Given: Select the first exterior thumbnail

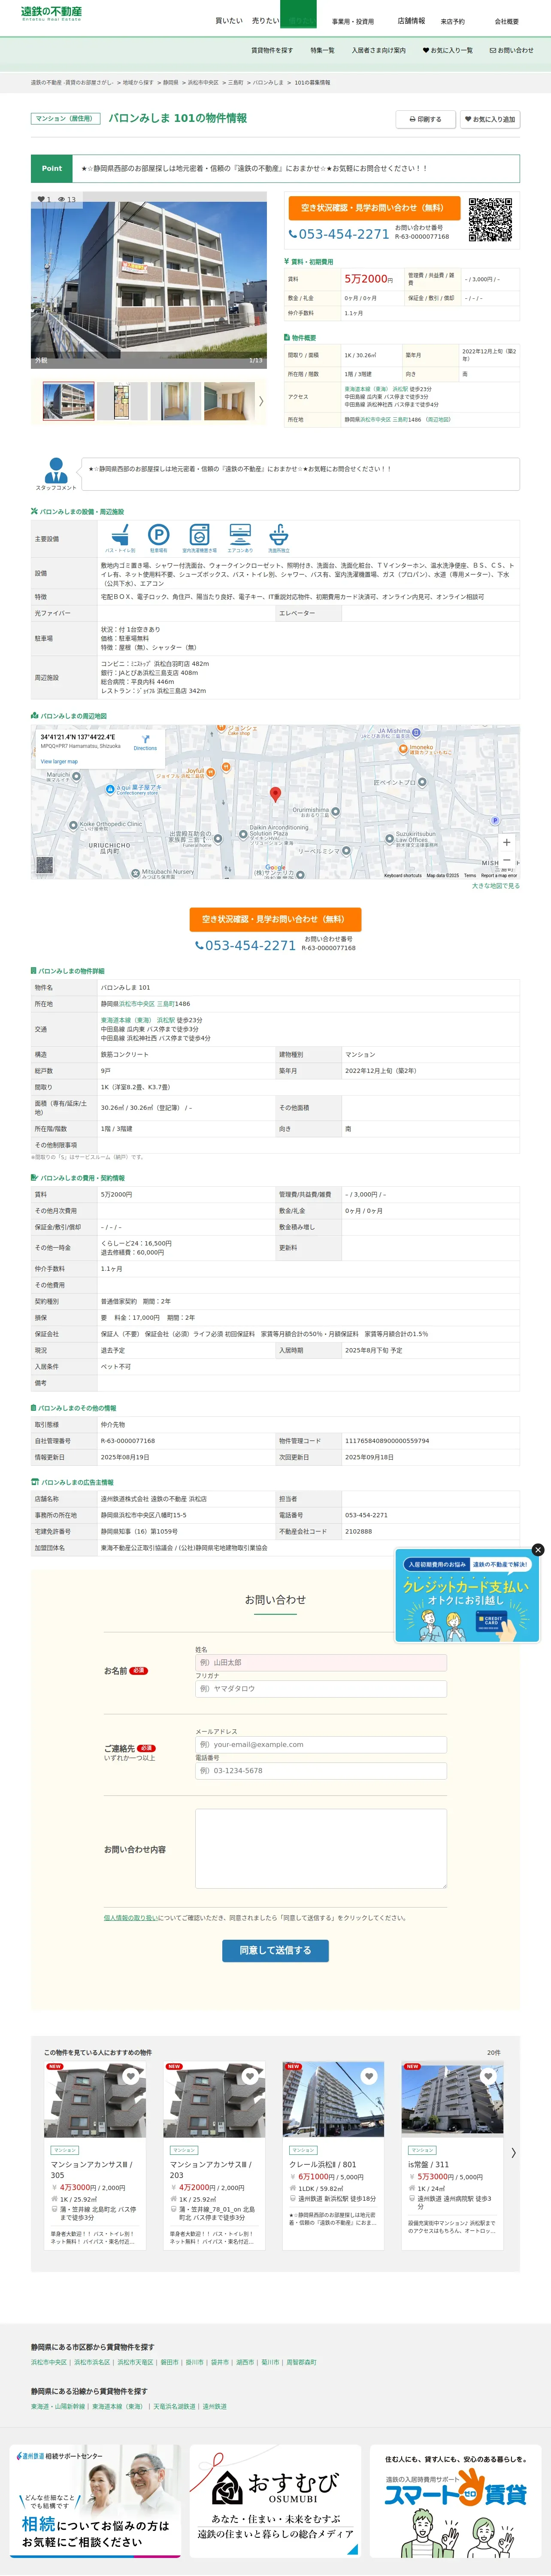Looking at the screenshot, I should coord(69,401).
